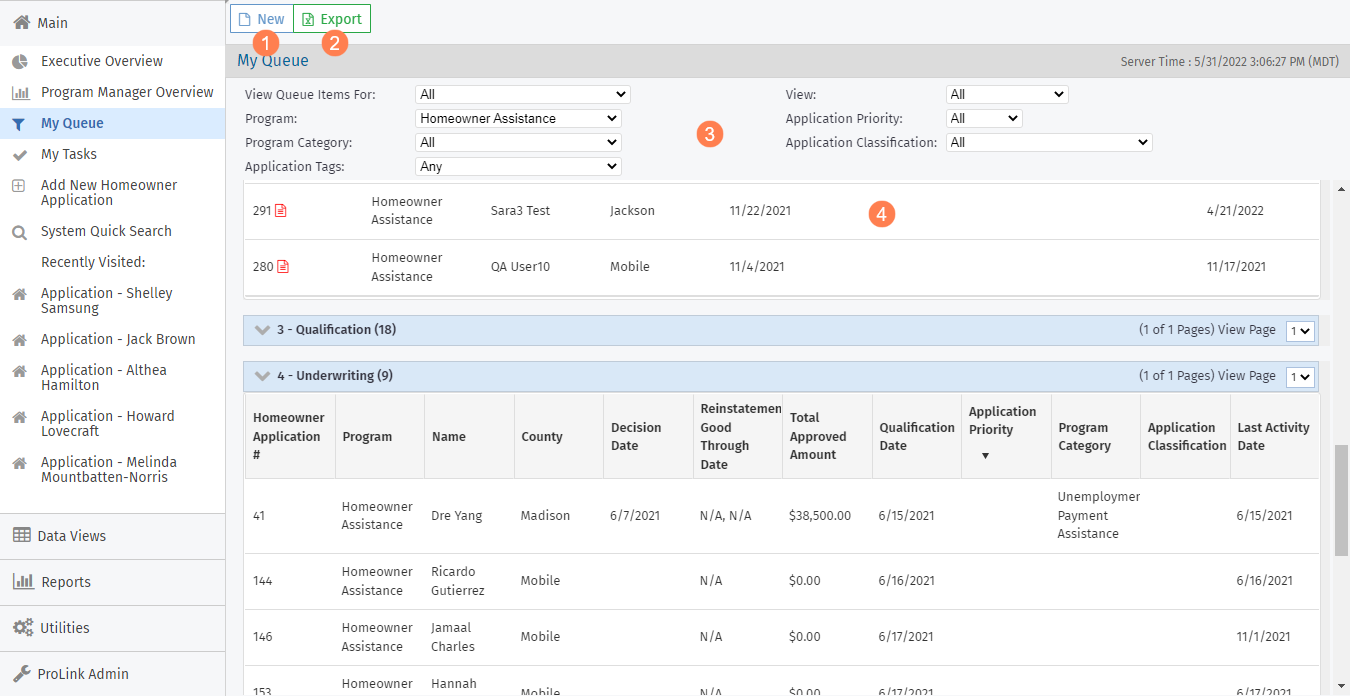Image resolution: width=1350 pixels, height=696 pixels.
Task: Click the vertical scrollbar thumb on the right
Action: (x=1341, y=500)
